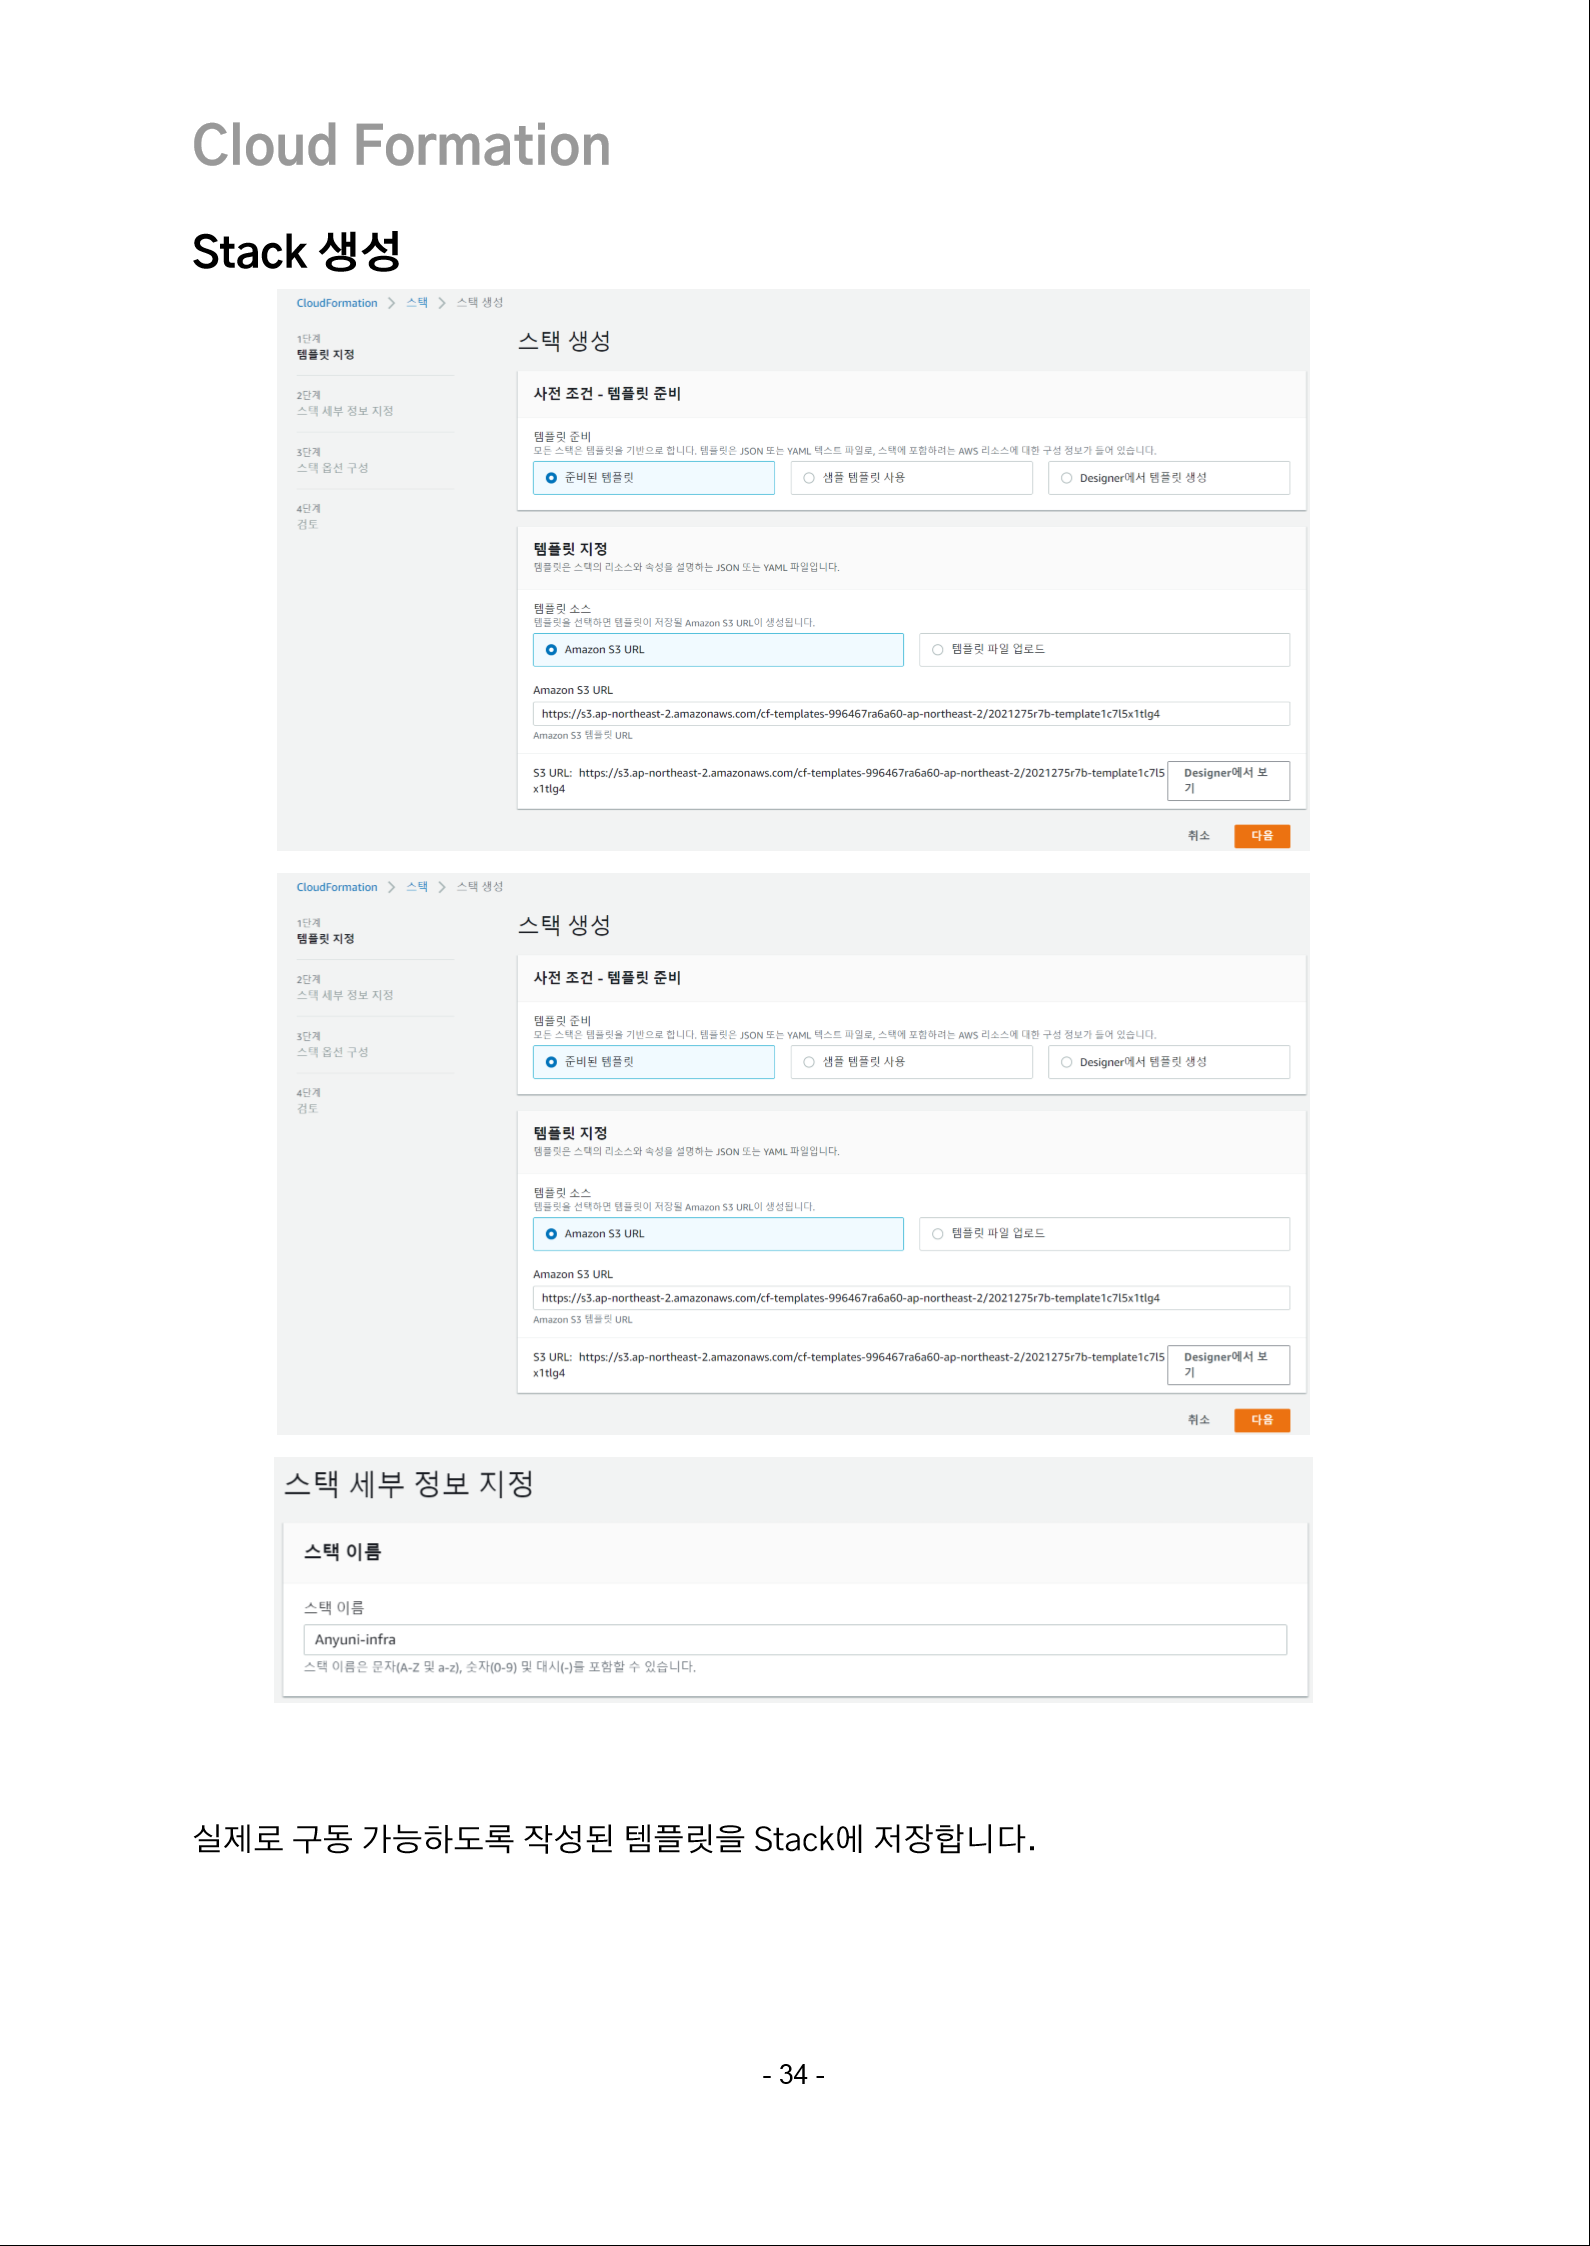Click orange 다음 button in lower screenshot
The image size is (1590, 2246).
click(x=1262, y=1420)
